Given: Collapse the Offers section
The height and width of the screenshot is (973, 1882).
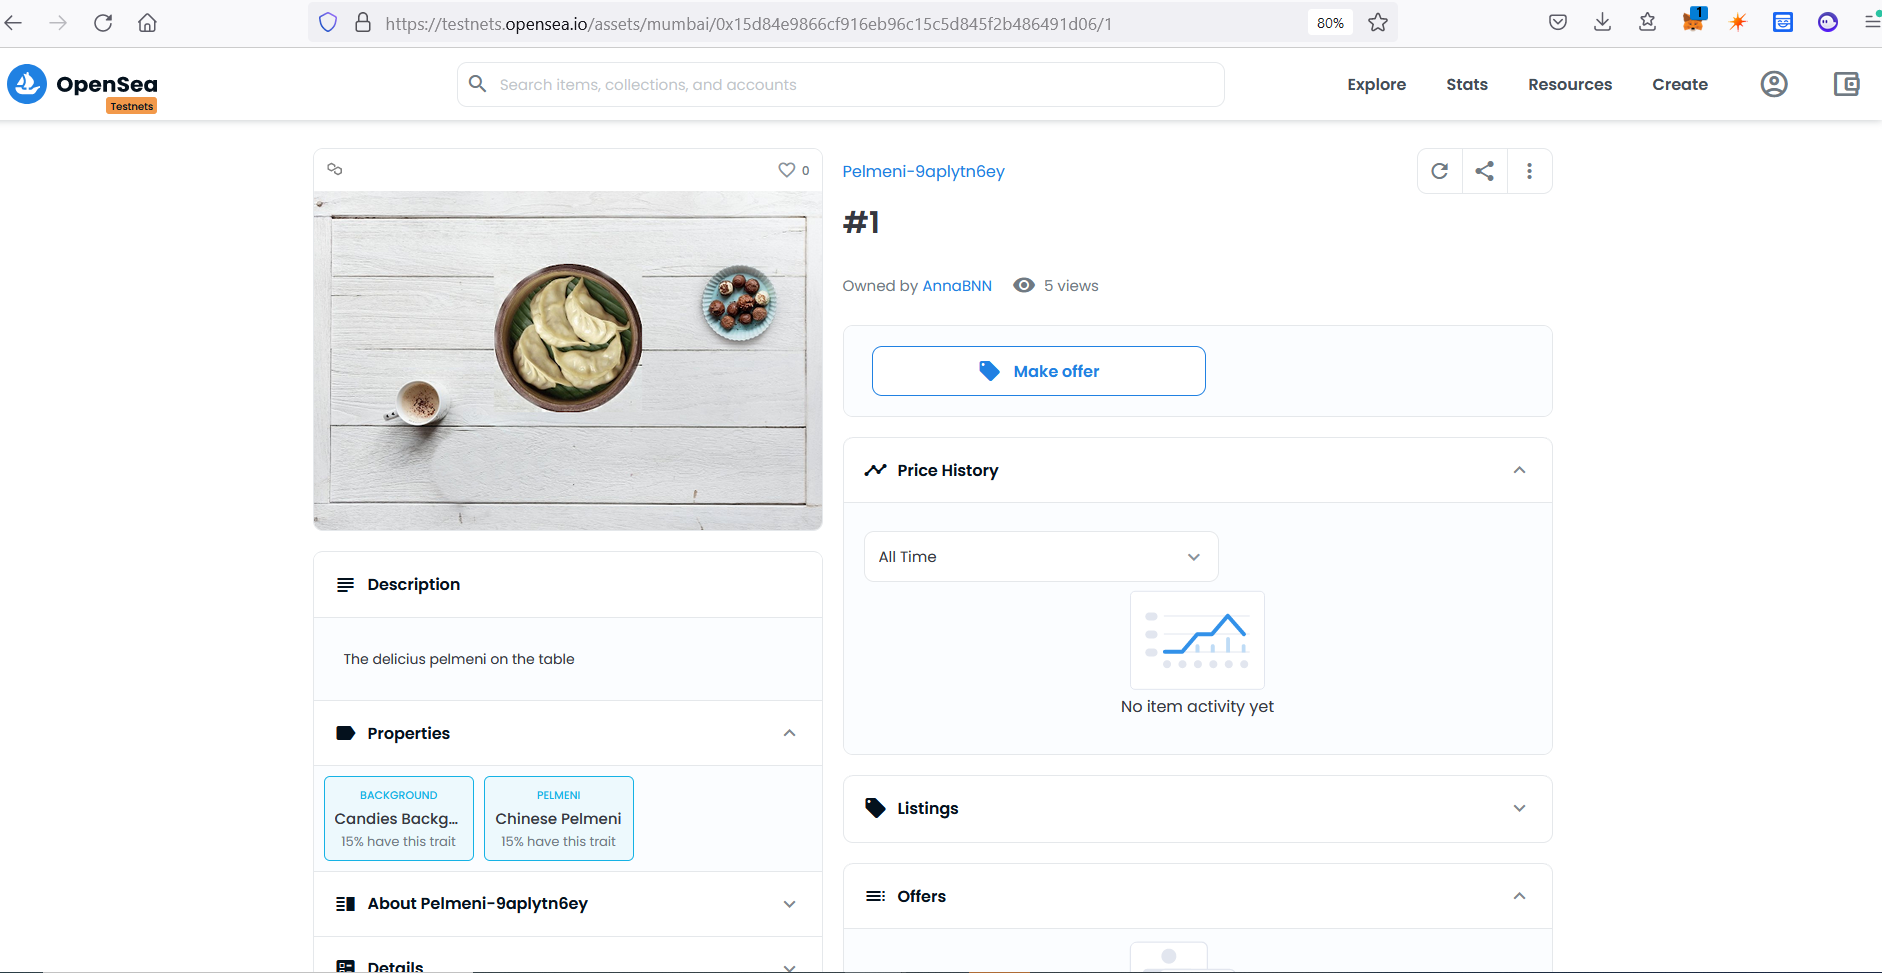Looking at the screenshot, I should tap(1519, 896).
